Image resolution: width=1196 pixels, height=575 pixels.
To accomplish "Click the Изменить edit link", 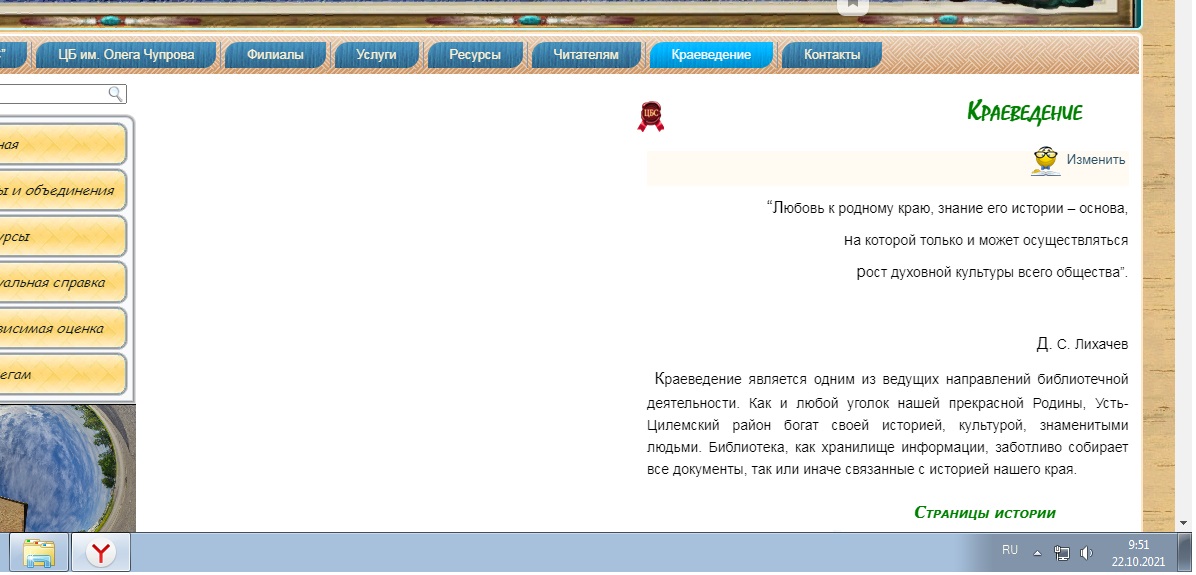I will click(1095, 160).
